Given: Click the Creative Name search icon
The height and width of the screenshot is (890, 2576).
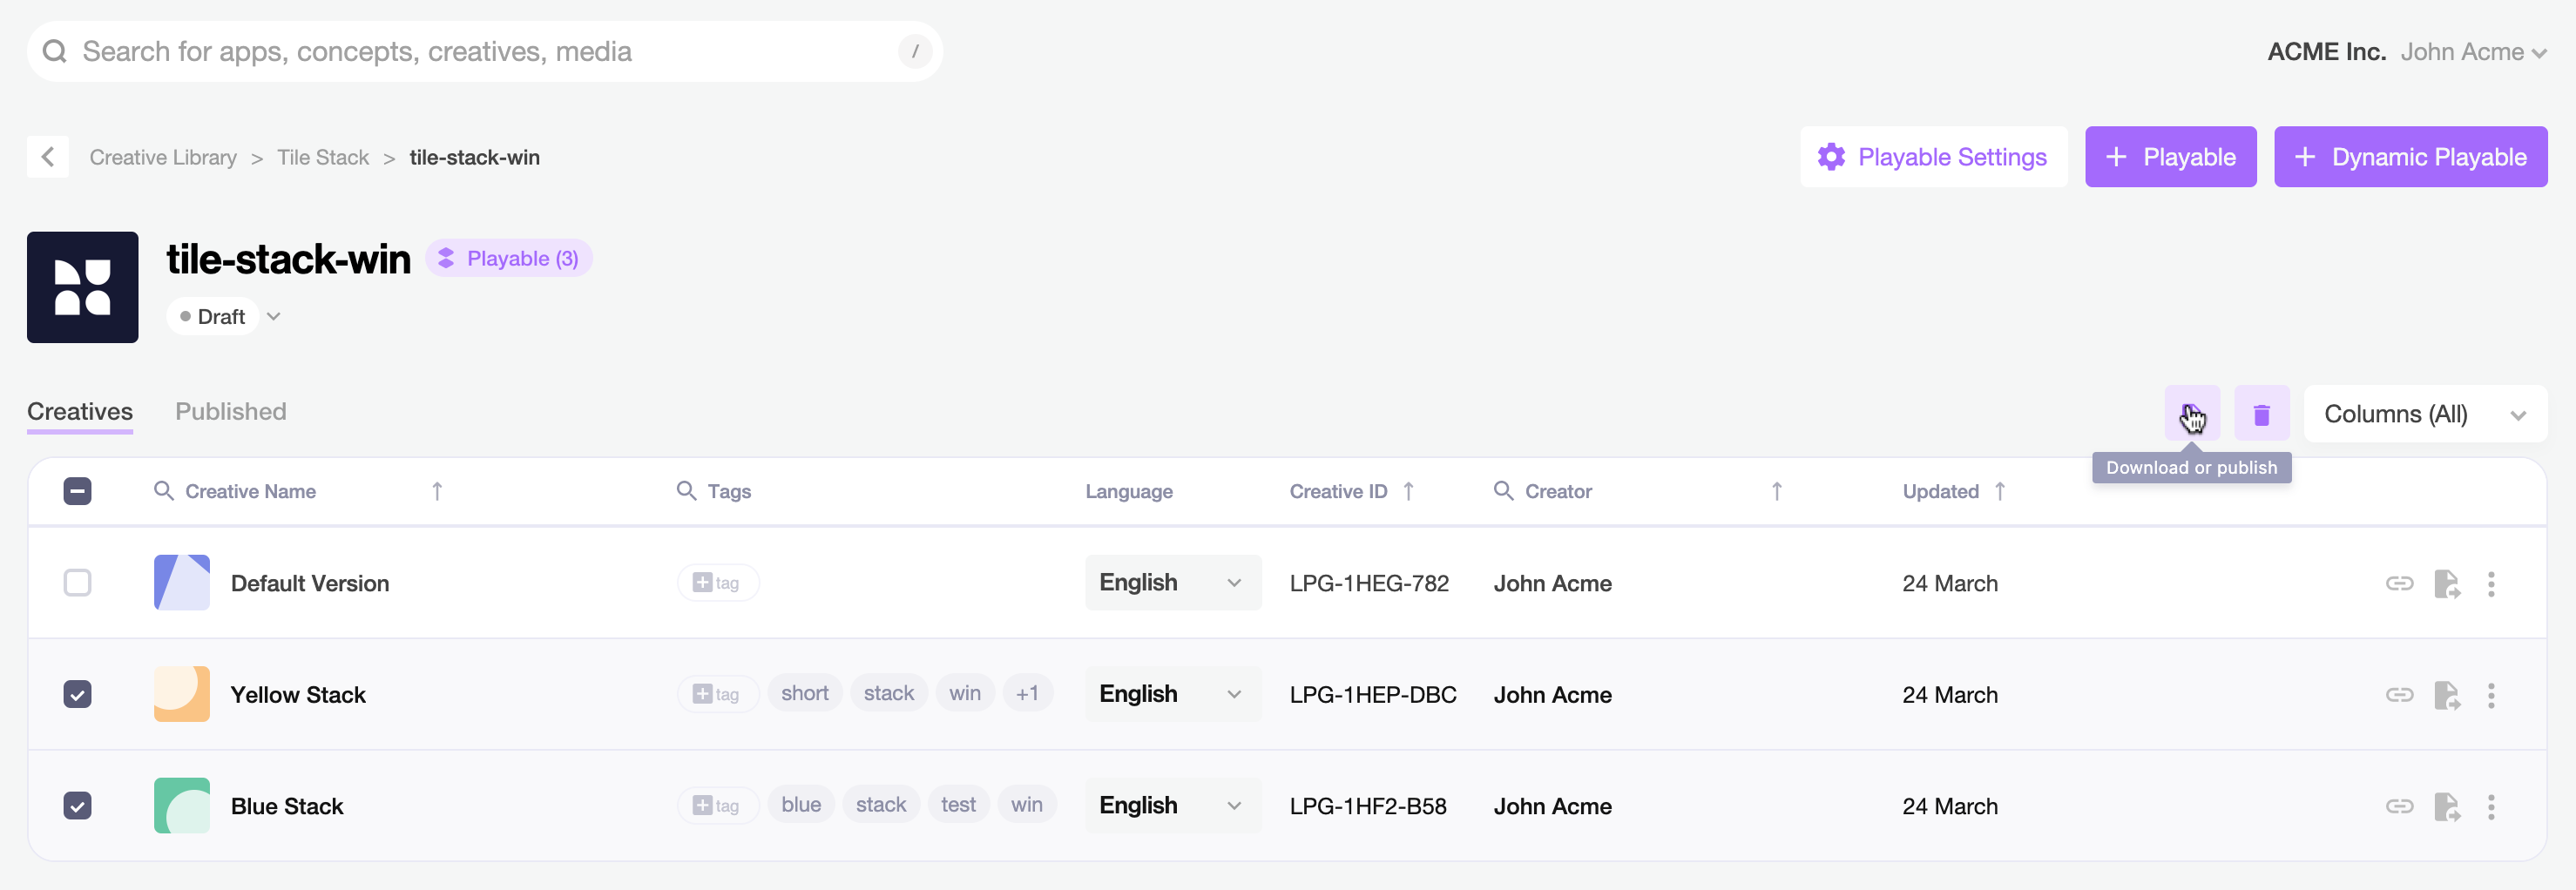Looking at the screenshot, I should 164,491.
